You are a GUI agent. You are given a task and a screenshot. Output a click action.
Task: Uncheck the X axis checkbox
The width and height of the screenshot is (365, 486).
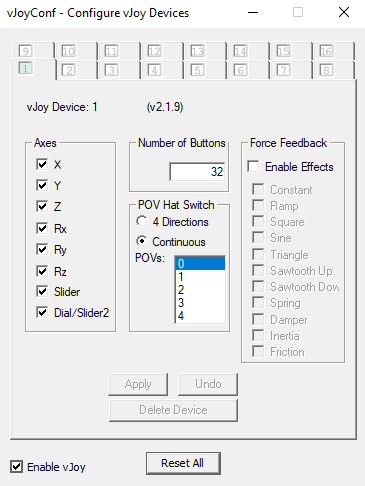click(x=42, y=164)
